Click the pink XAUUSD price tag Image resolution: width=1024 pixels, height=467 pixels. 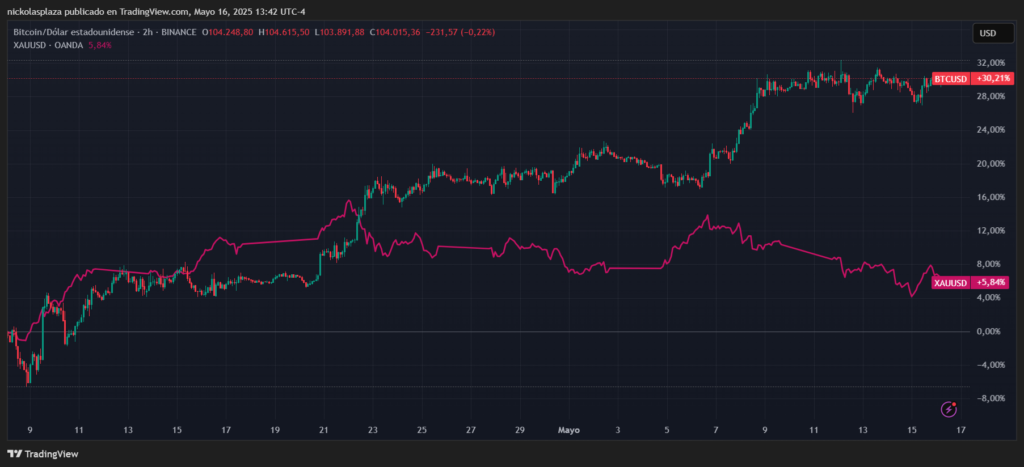click(950, 283)
